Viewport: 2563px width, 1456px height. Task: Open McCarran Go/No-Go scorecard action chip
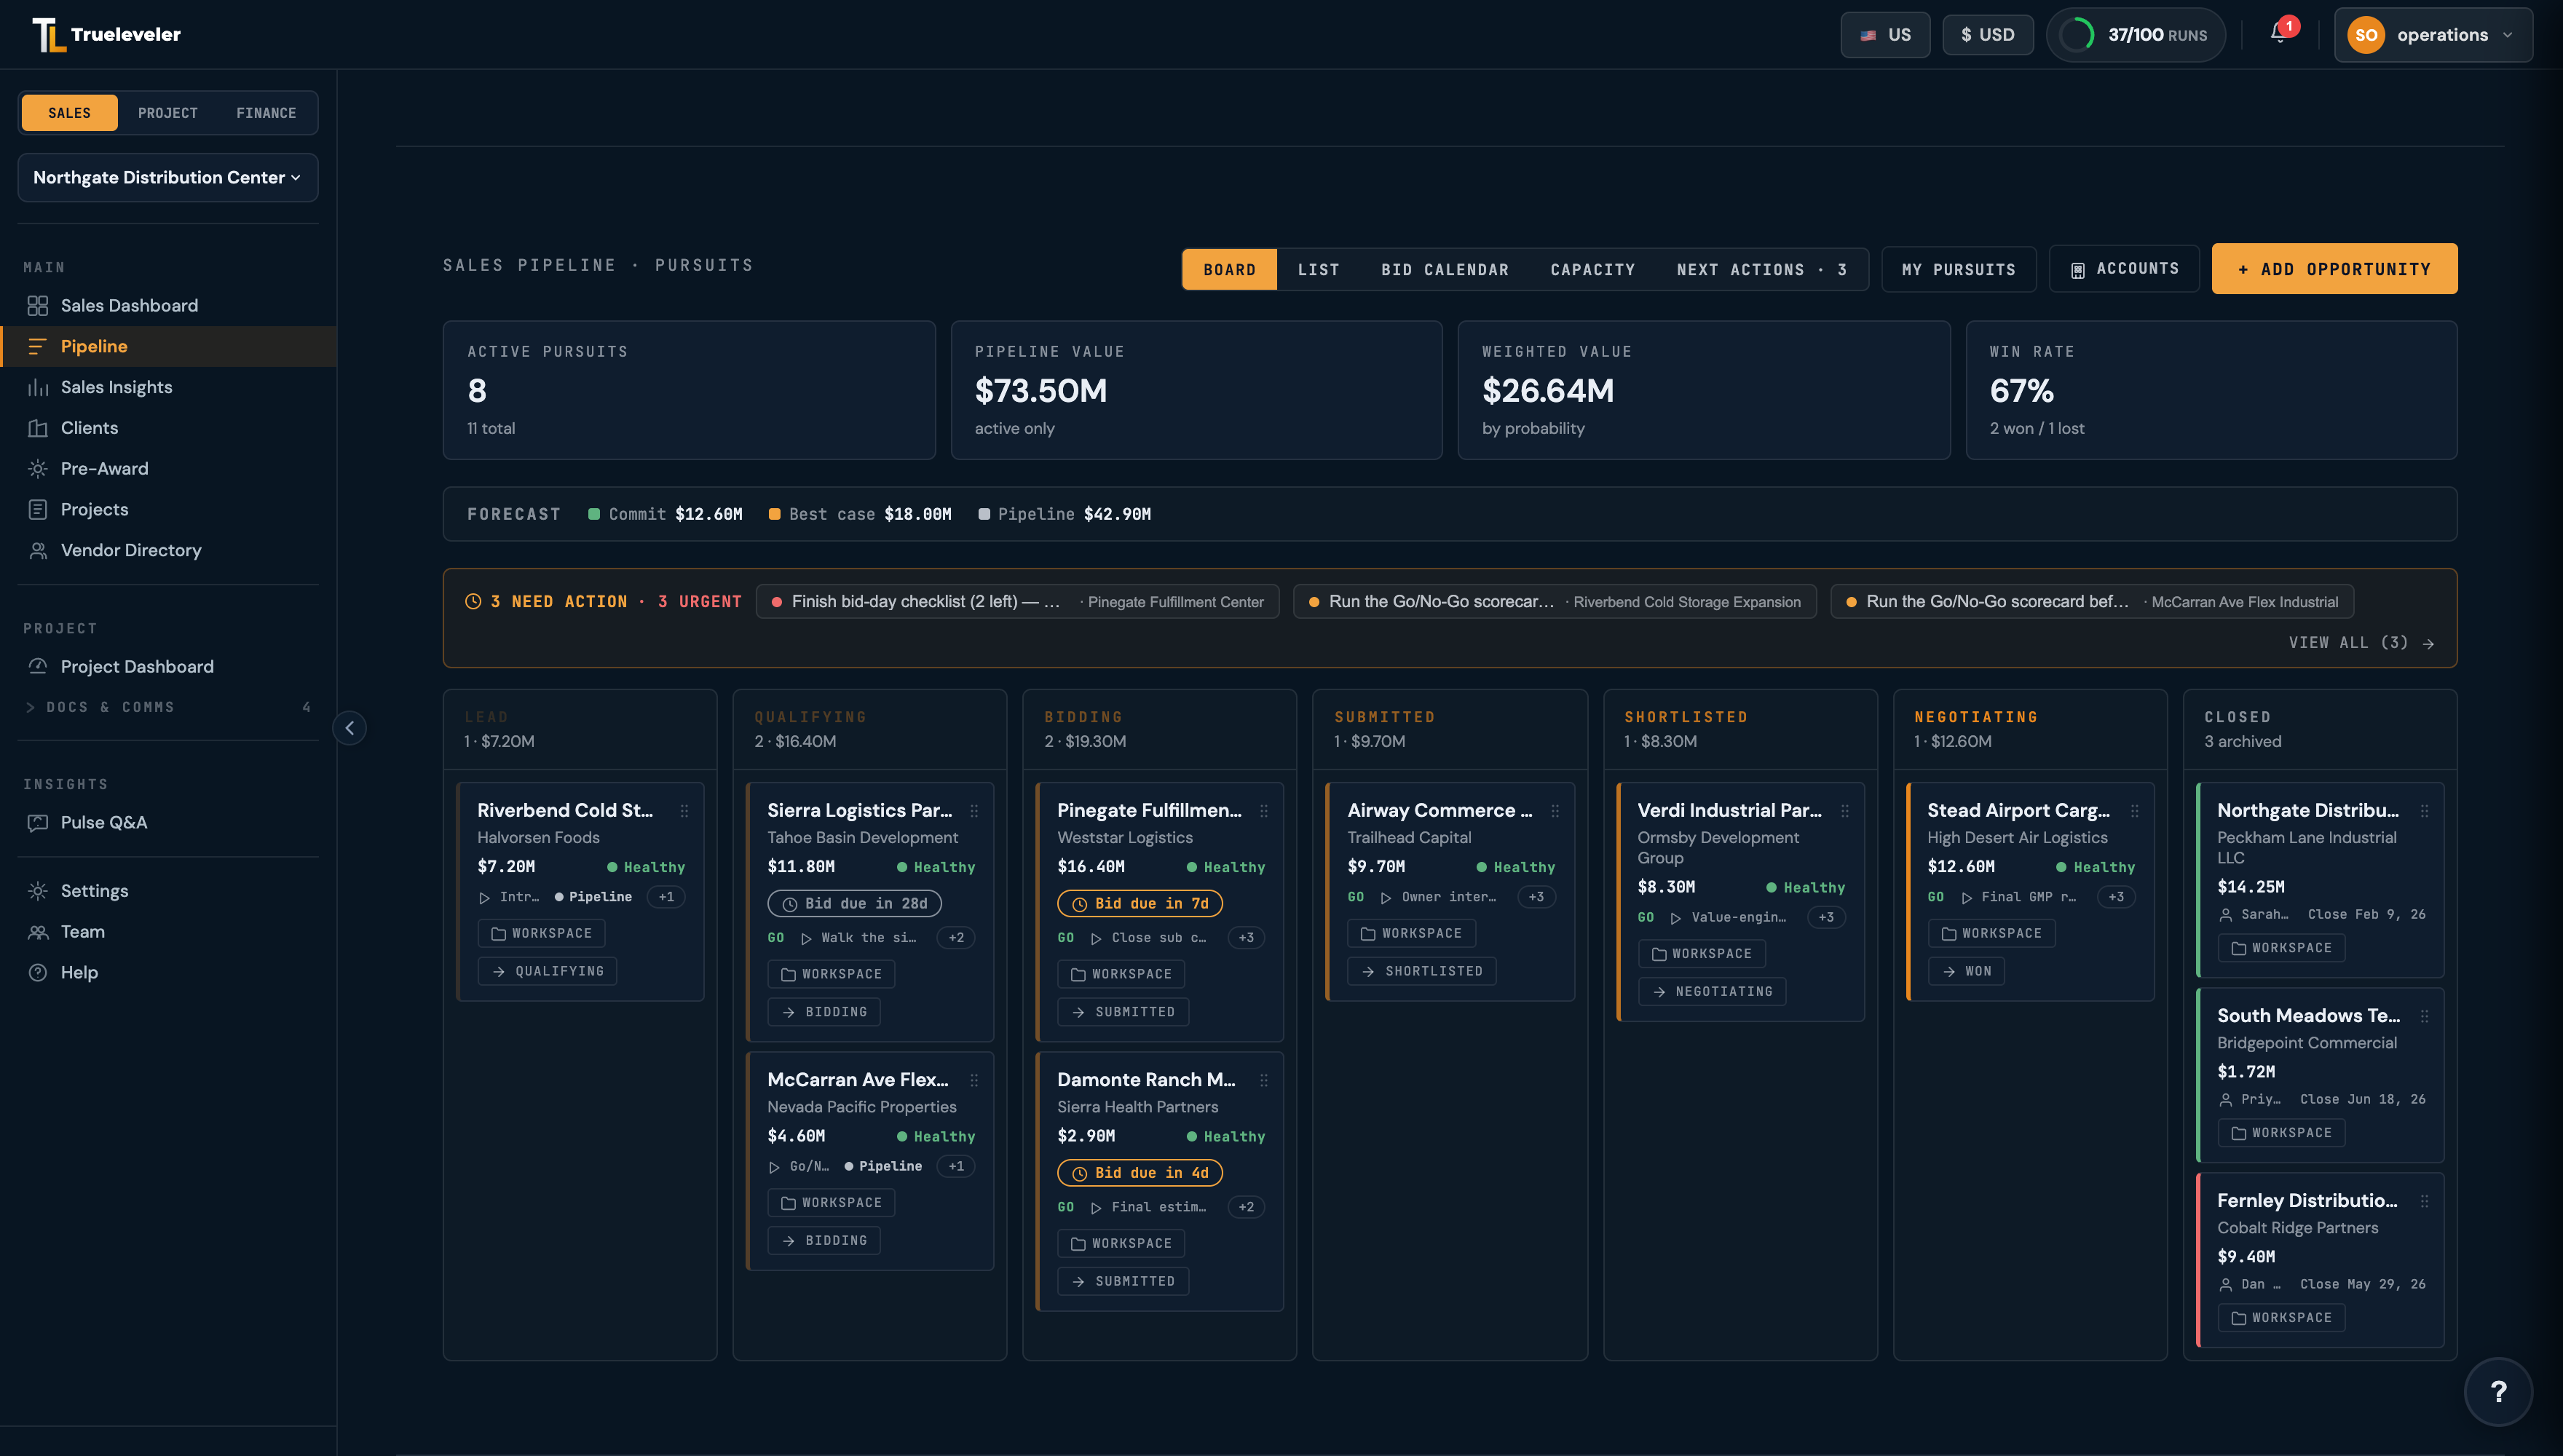(x=2092, y=602)
